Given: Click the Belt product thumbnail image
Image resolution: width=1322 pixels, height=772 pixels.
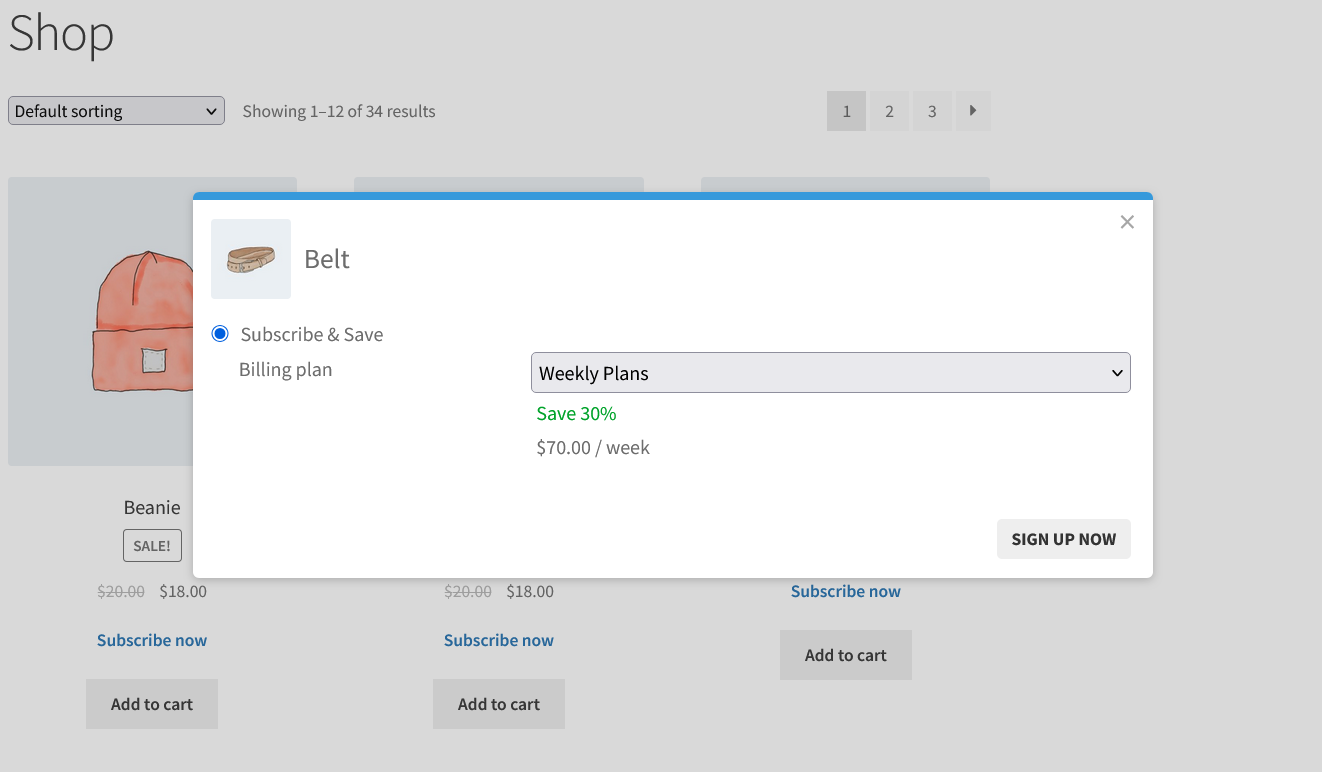Looking at the screenshot, I should tap(251, 259).
